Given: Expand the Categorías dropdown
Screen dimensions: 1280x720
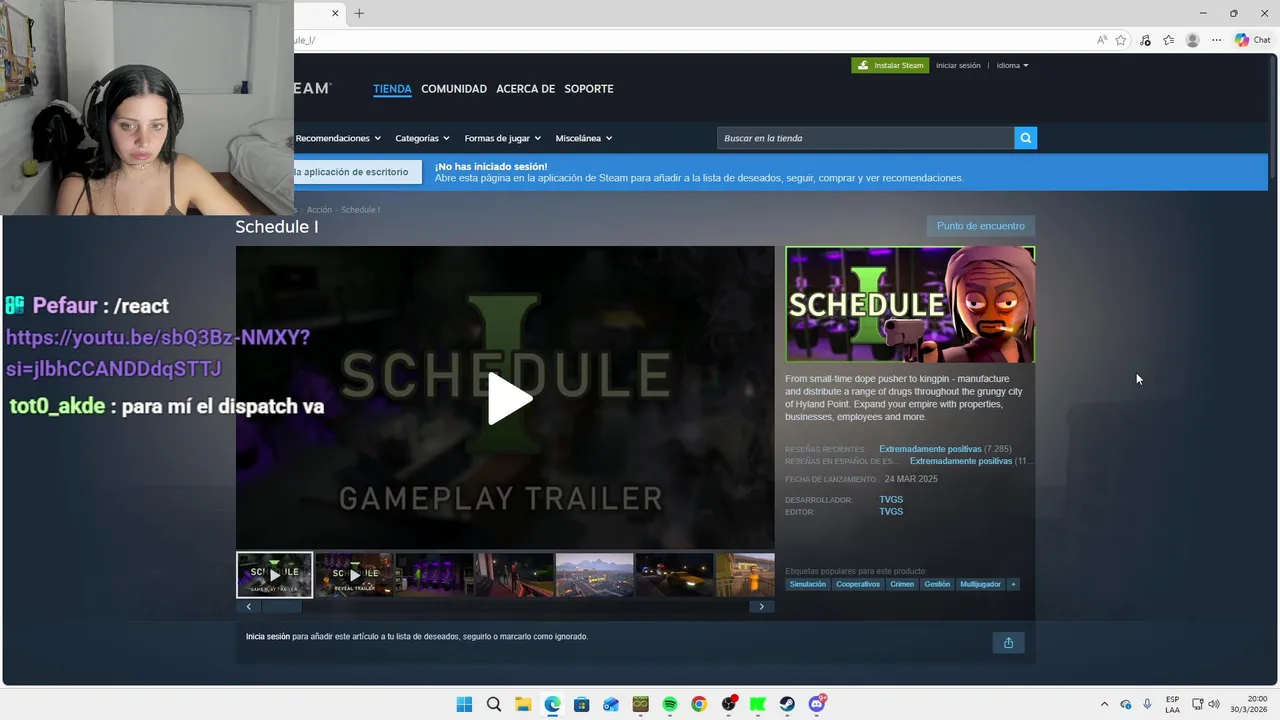Looking at the screenshot, I should 422,138.
